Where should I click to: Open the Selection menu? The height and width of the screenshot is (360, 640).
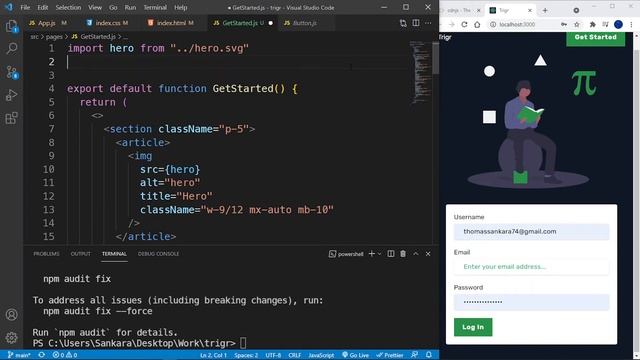[x=68, y=7]
